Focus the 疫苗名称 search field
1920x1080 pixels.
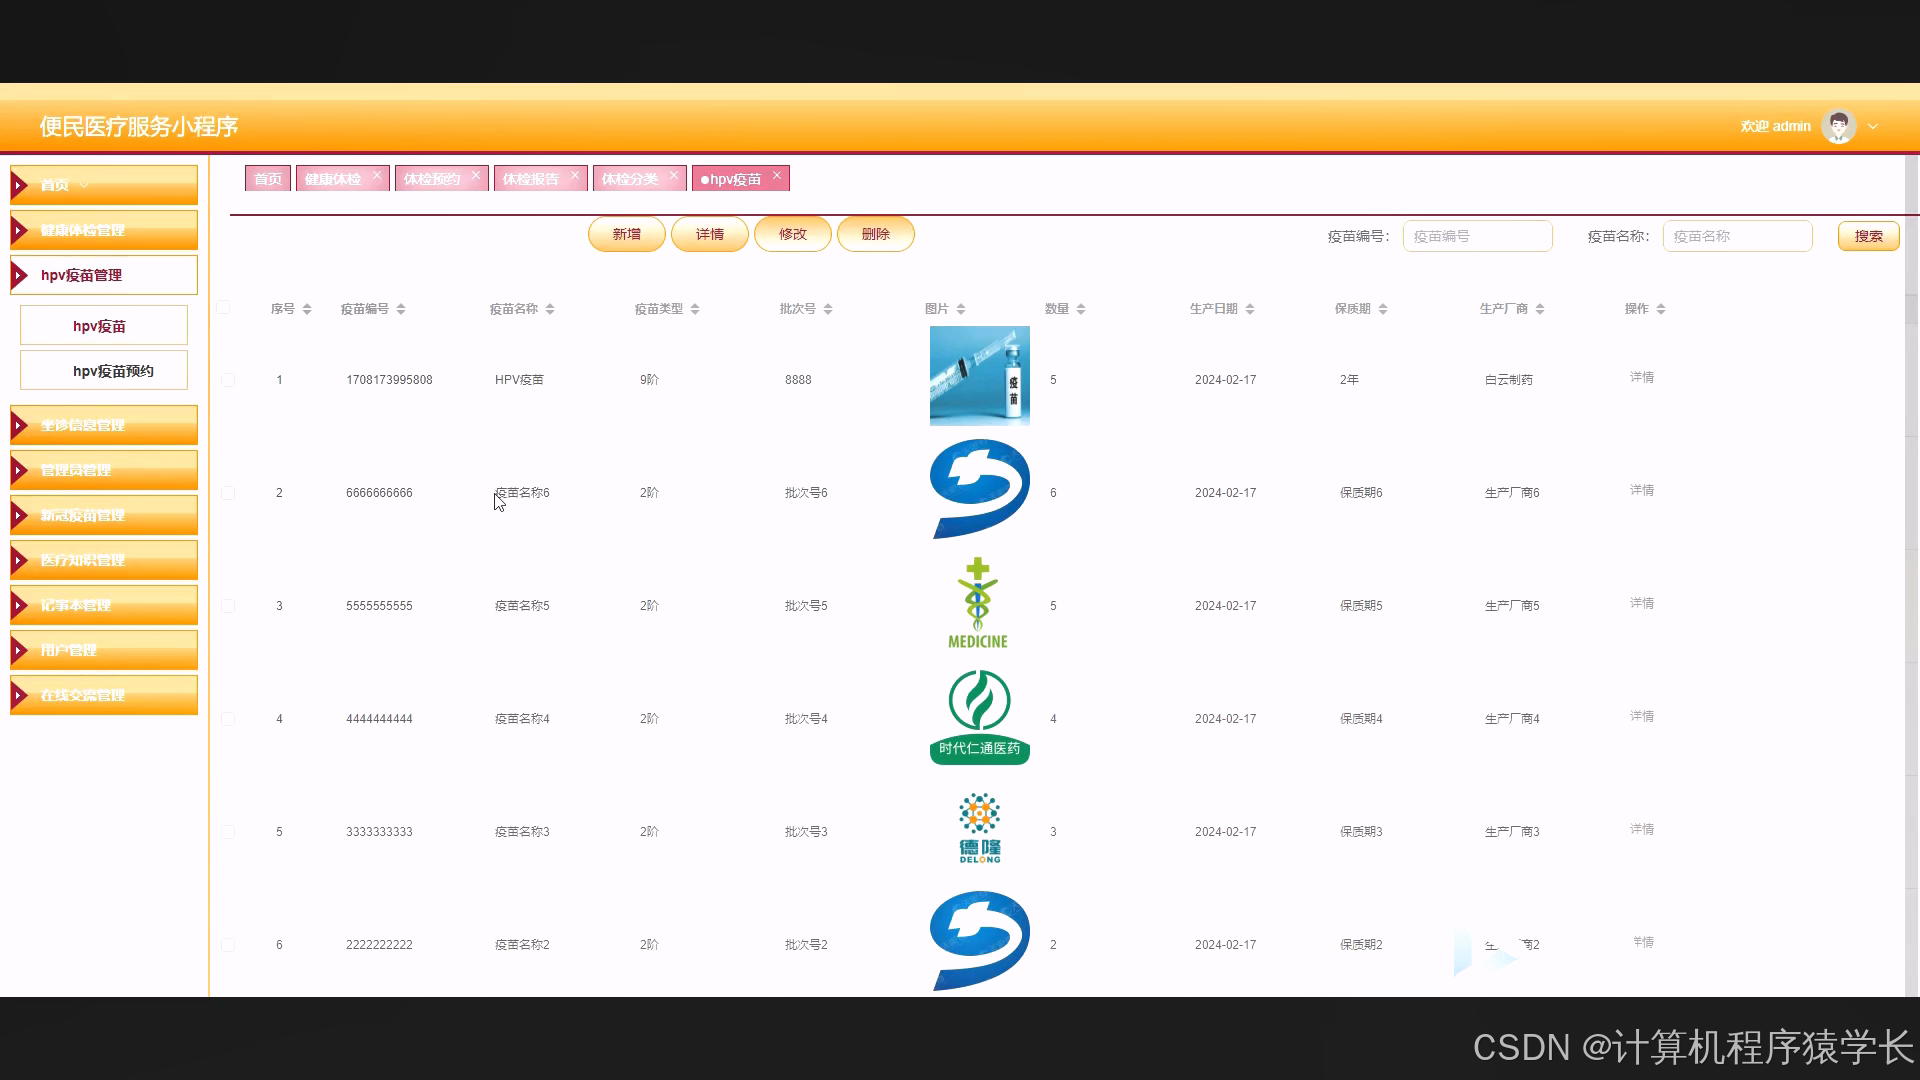click(1738, 236)
